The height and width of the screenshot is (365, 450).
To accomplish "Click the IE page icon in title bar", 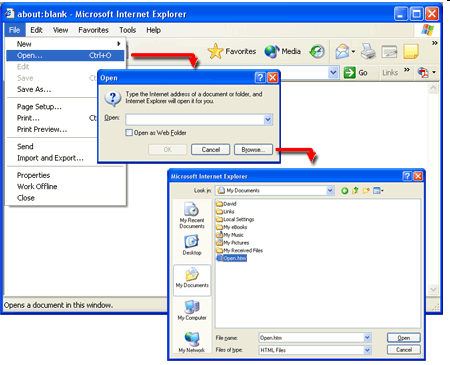I will tap(10, 13).
